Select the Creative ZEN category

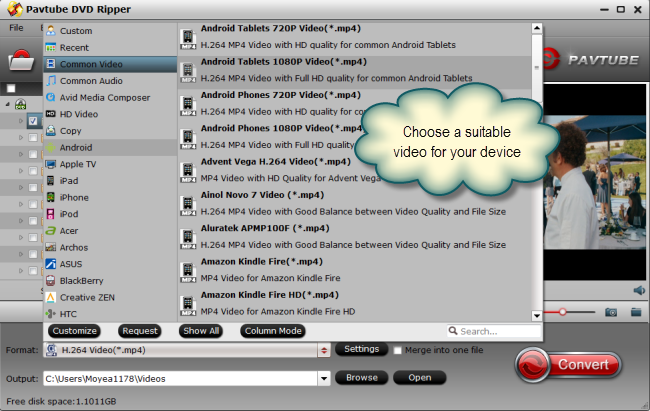pyautogui.click(x=110, y=297)
